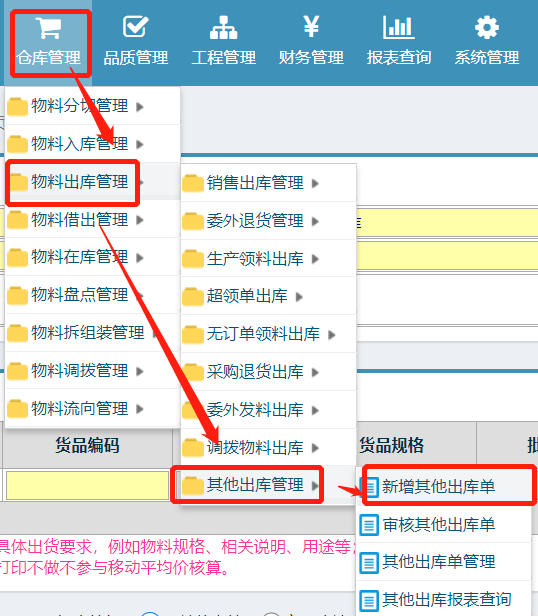Screen dimensions: 538x616
Task: Click the yellow 货品编码 input field
Action: pos(87,486)
